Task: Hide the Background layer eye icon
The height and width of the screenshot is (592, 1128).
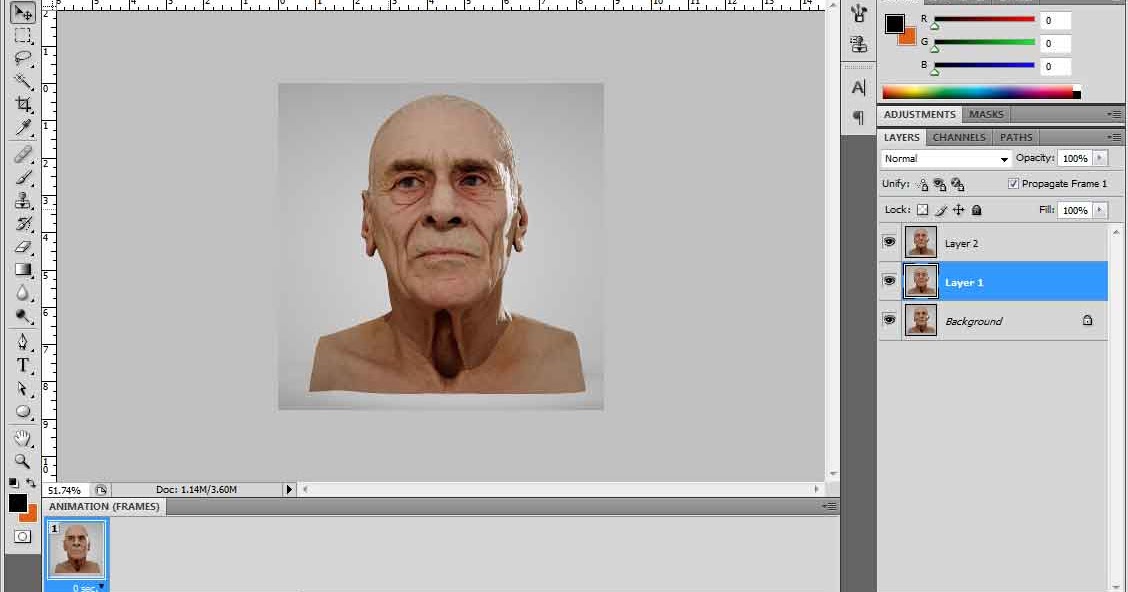Action: (x=890, y=319)
